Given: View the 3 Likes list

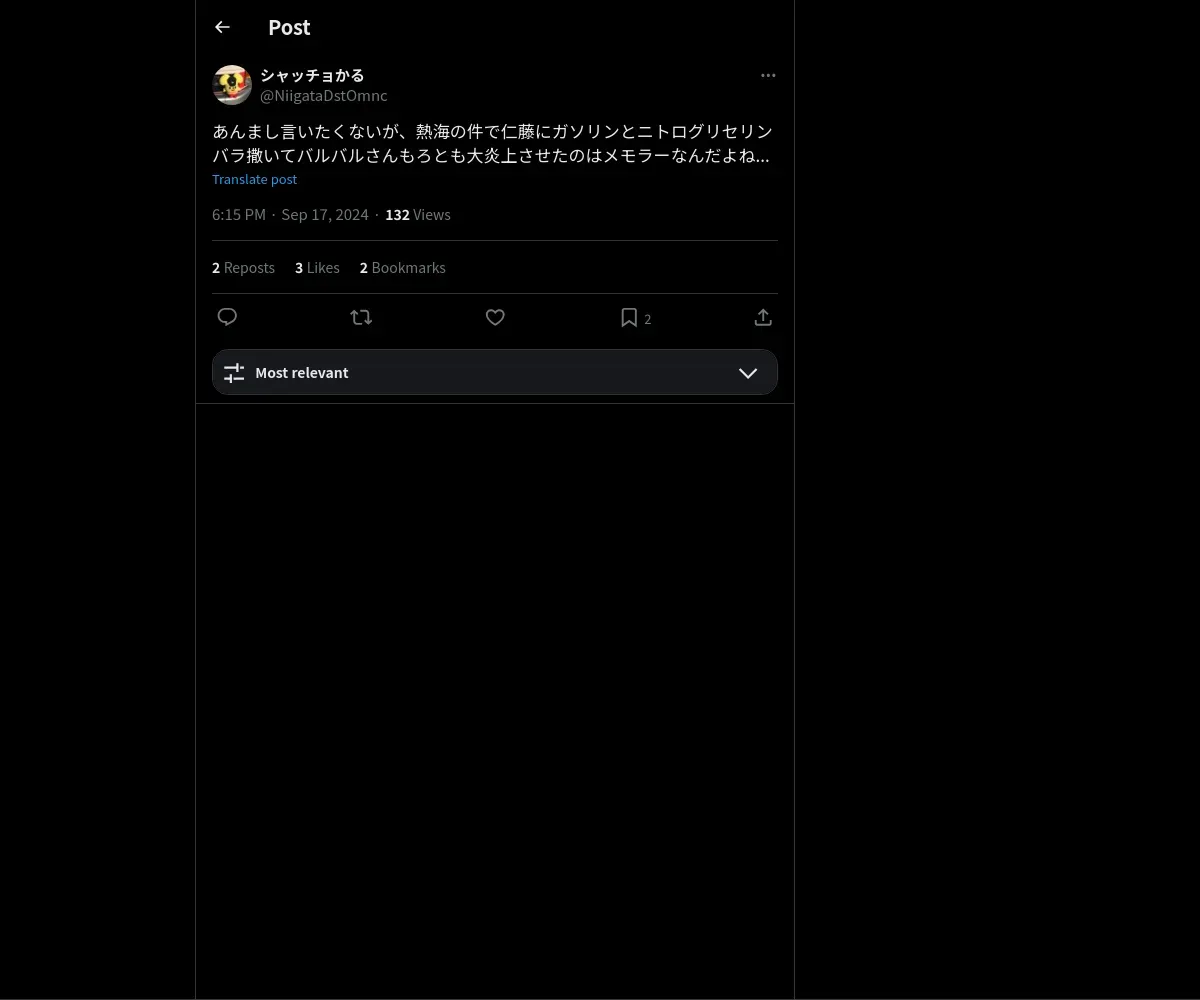Looking at the screenshot, I should 317,268.
